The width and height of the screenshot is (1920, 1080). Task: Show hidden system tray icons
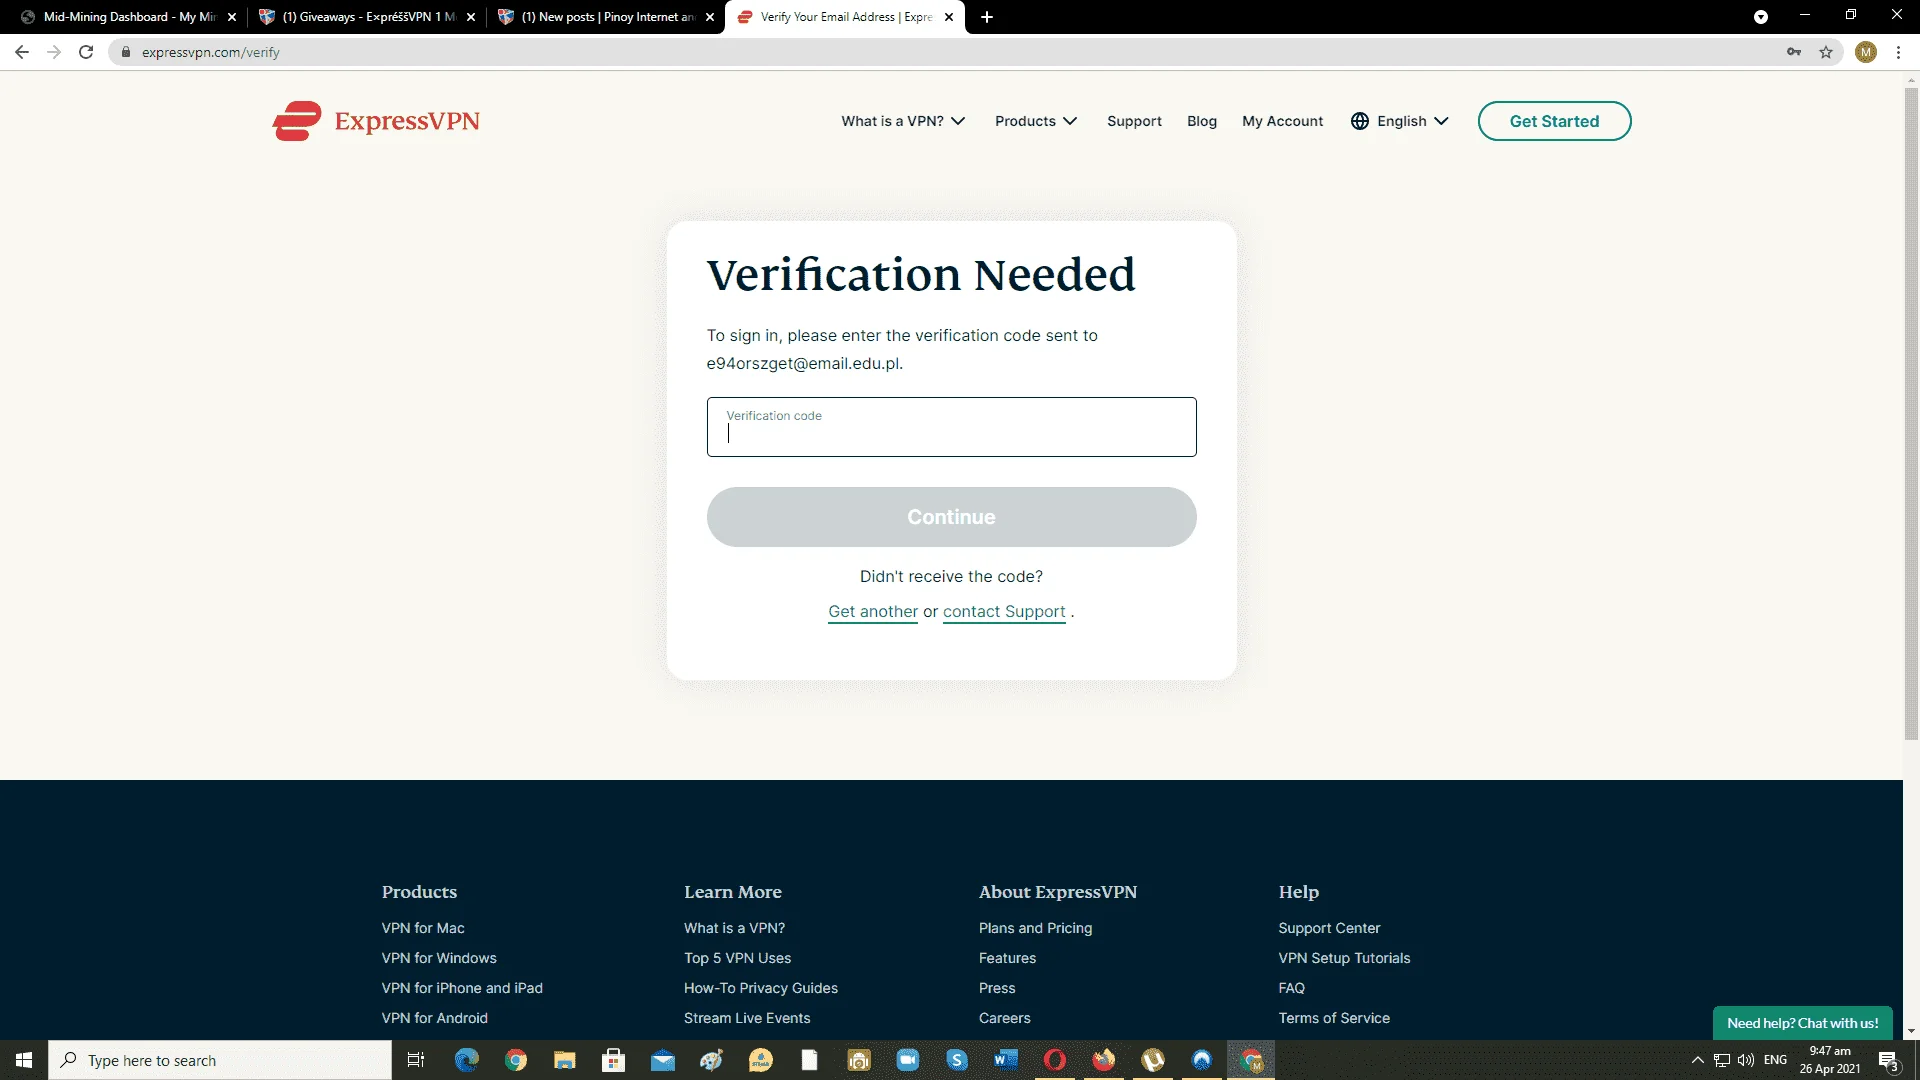coord(1697,1060)
